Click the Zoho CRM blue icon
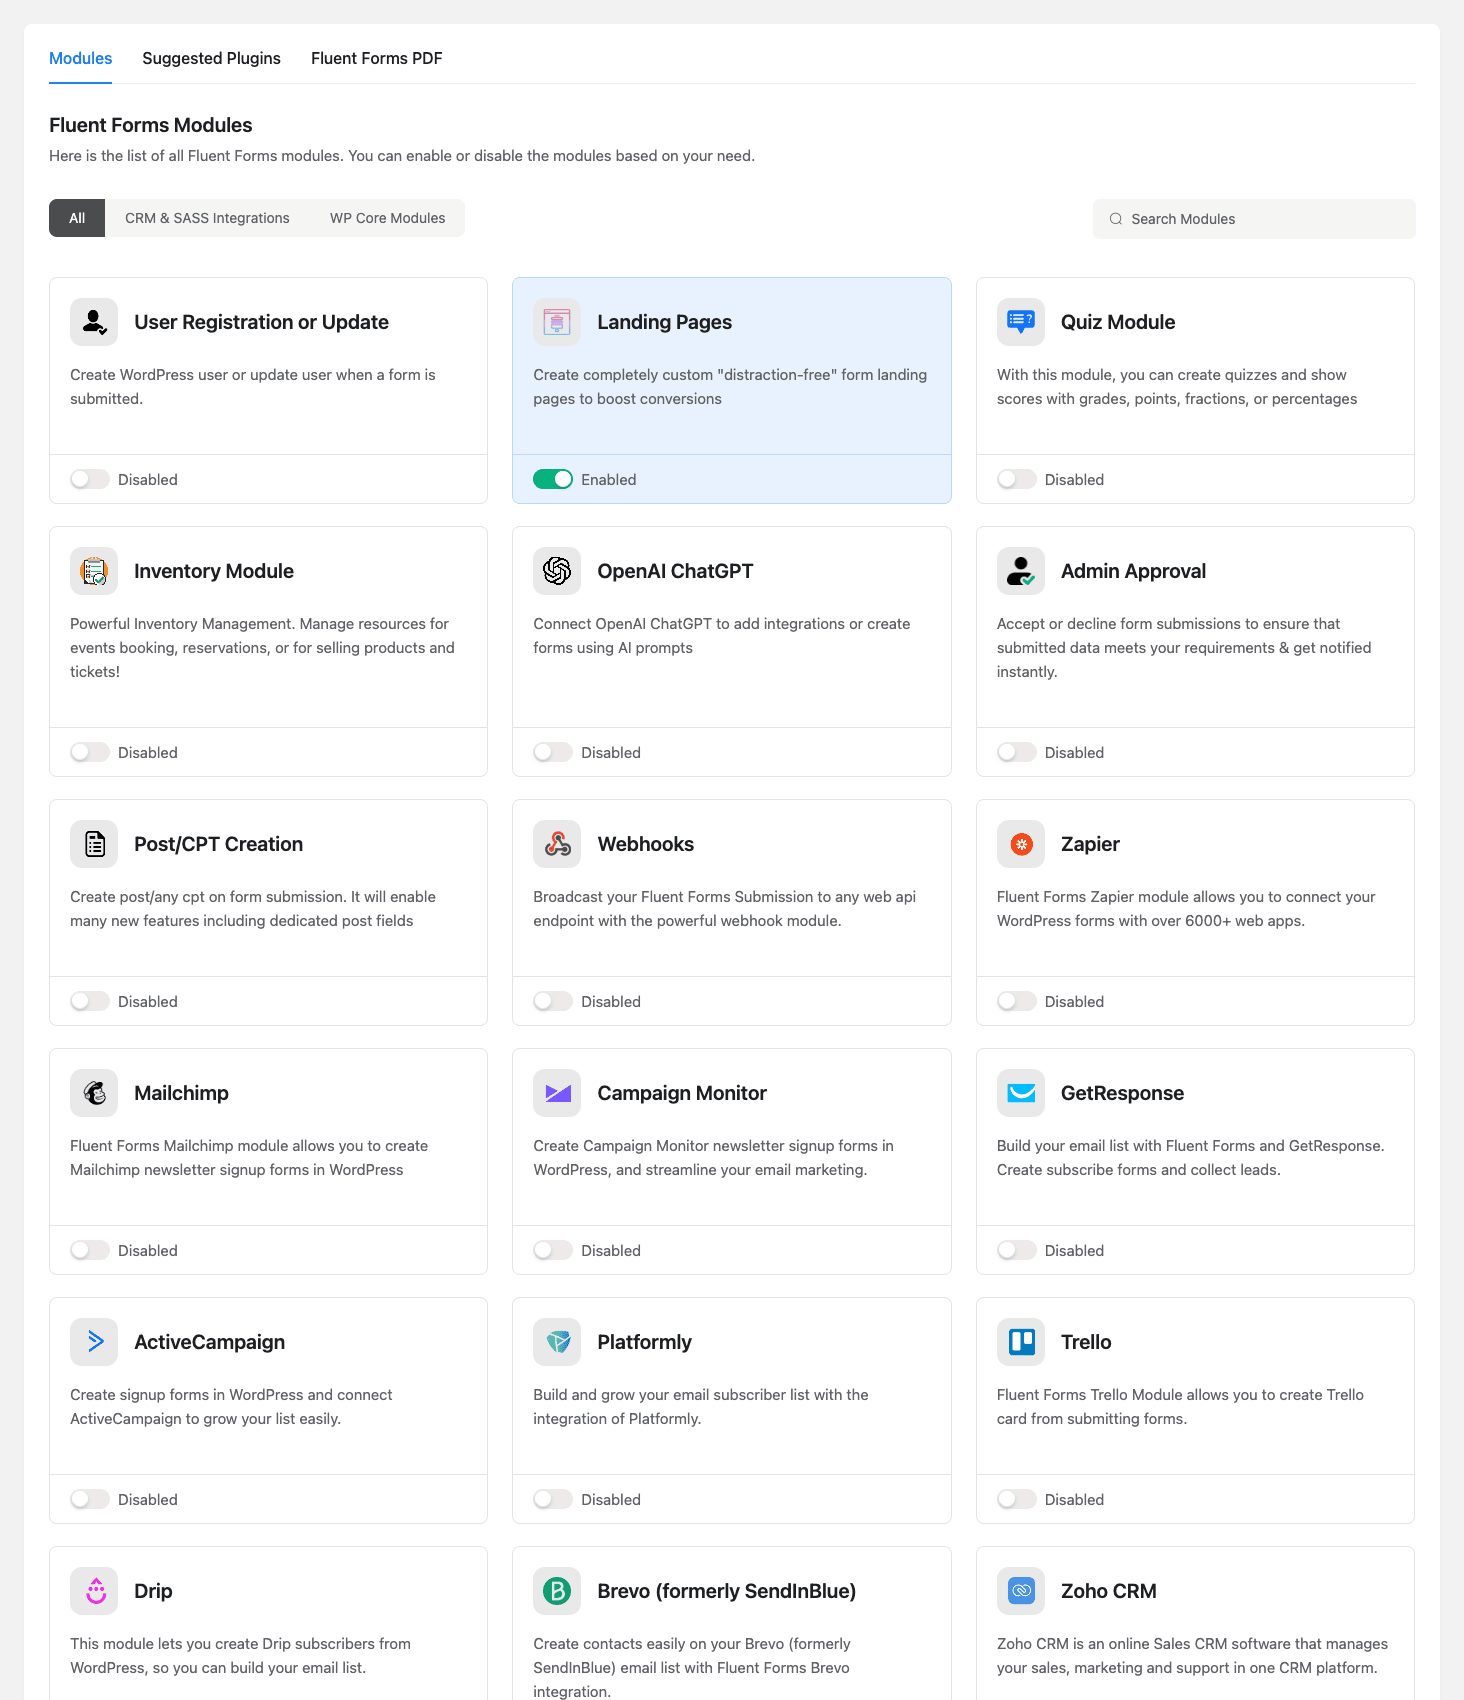1464x1700 pixels. click(1021, 1591)
